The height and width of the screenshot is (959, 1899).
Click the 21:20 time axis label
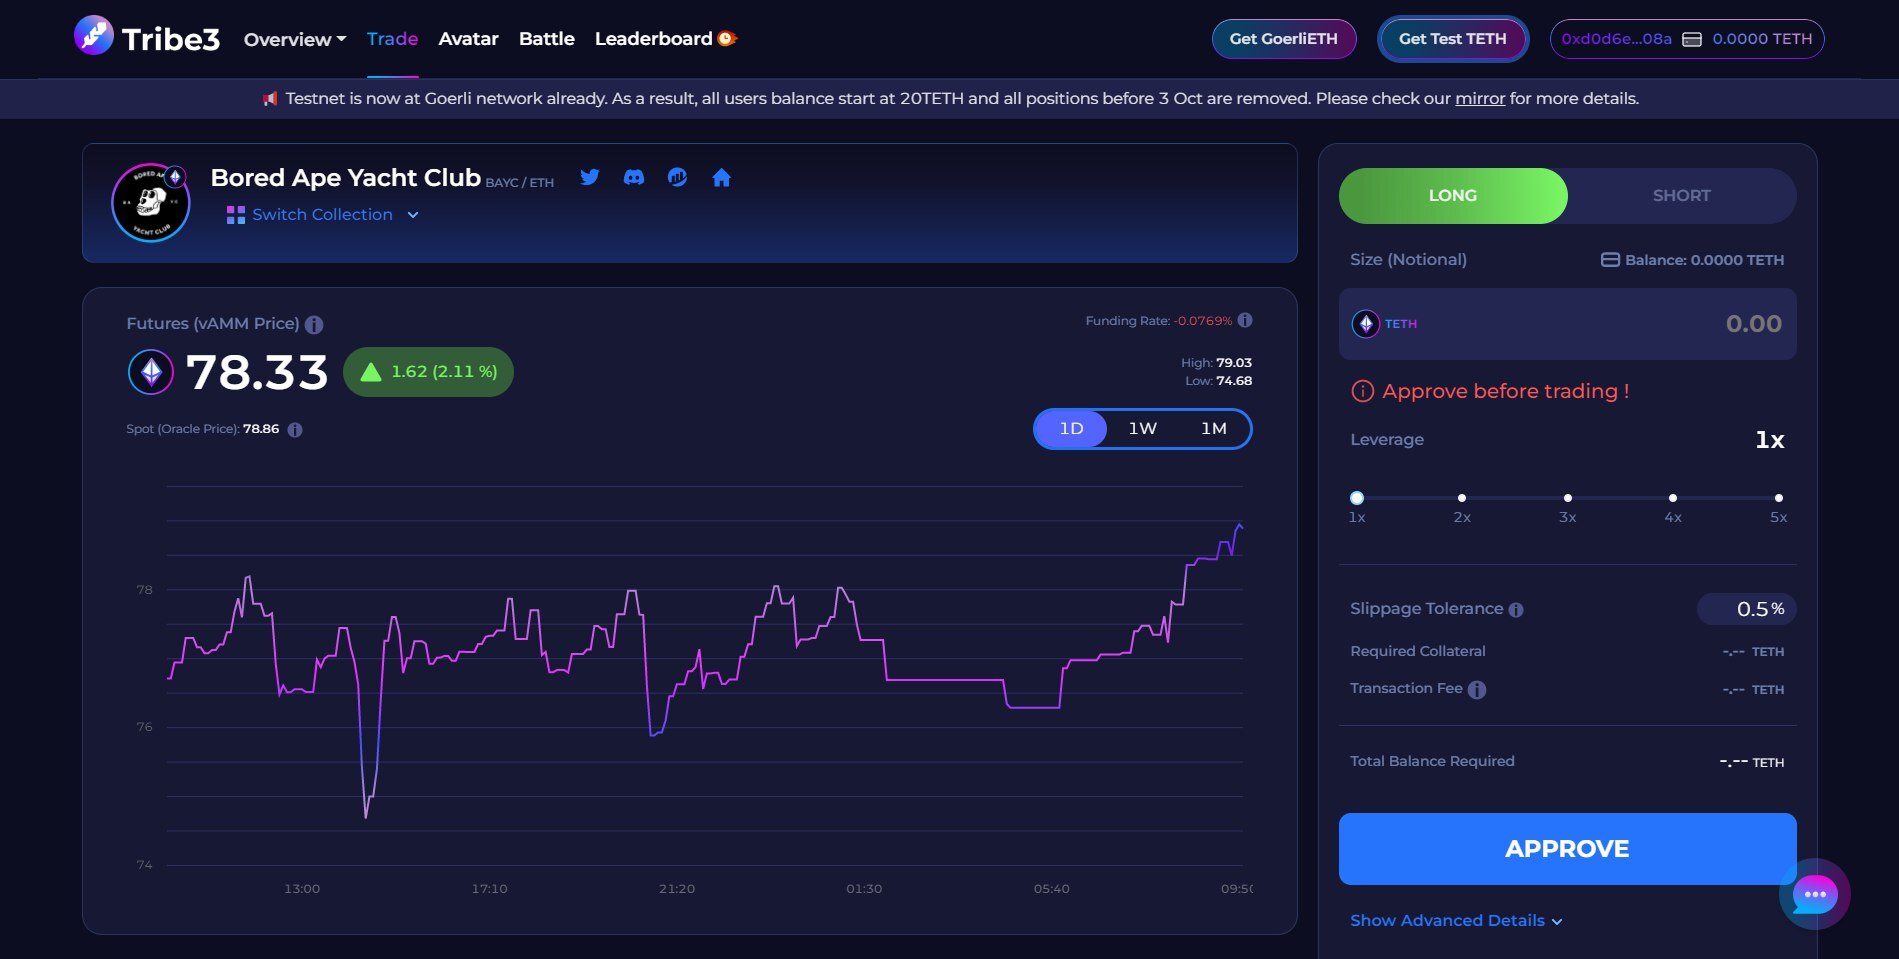(677, 889)
